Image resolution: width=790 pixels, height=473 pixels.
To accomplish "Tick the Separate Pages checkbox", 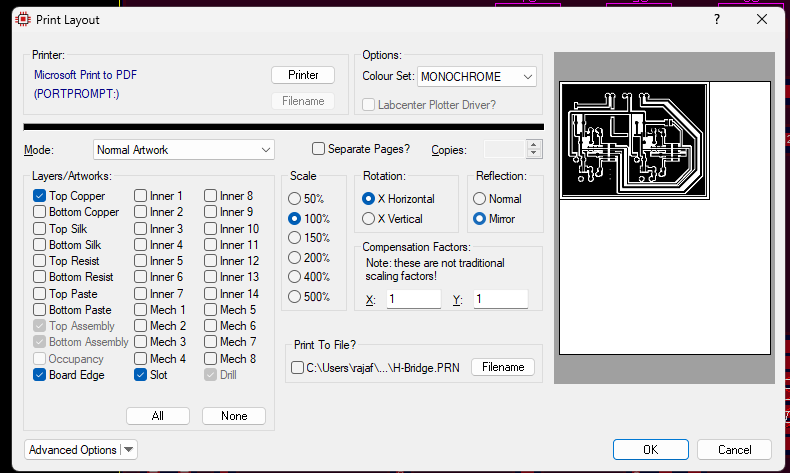I will pos(318,149).
